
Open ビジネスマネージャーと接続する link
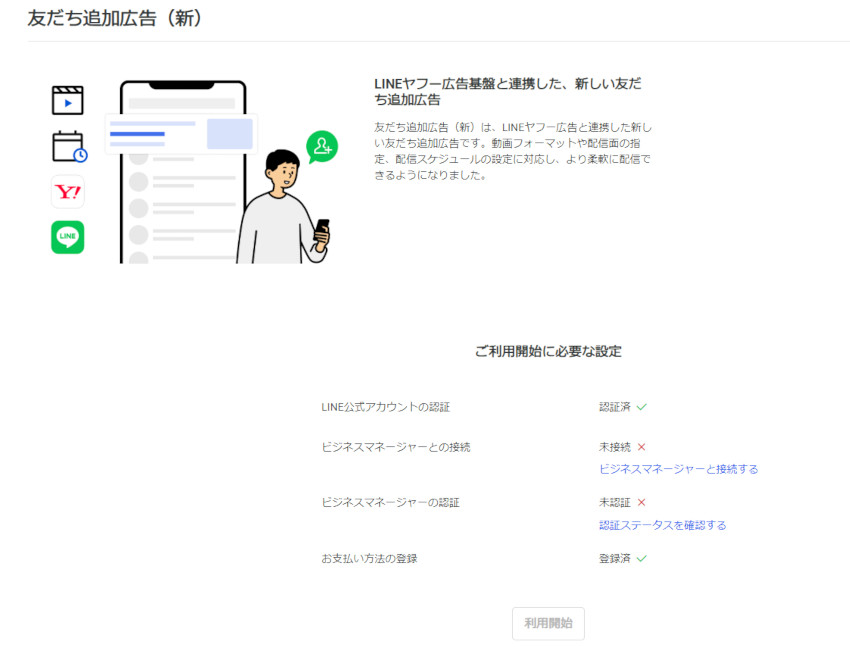point(678,469)
